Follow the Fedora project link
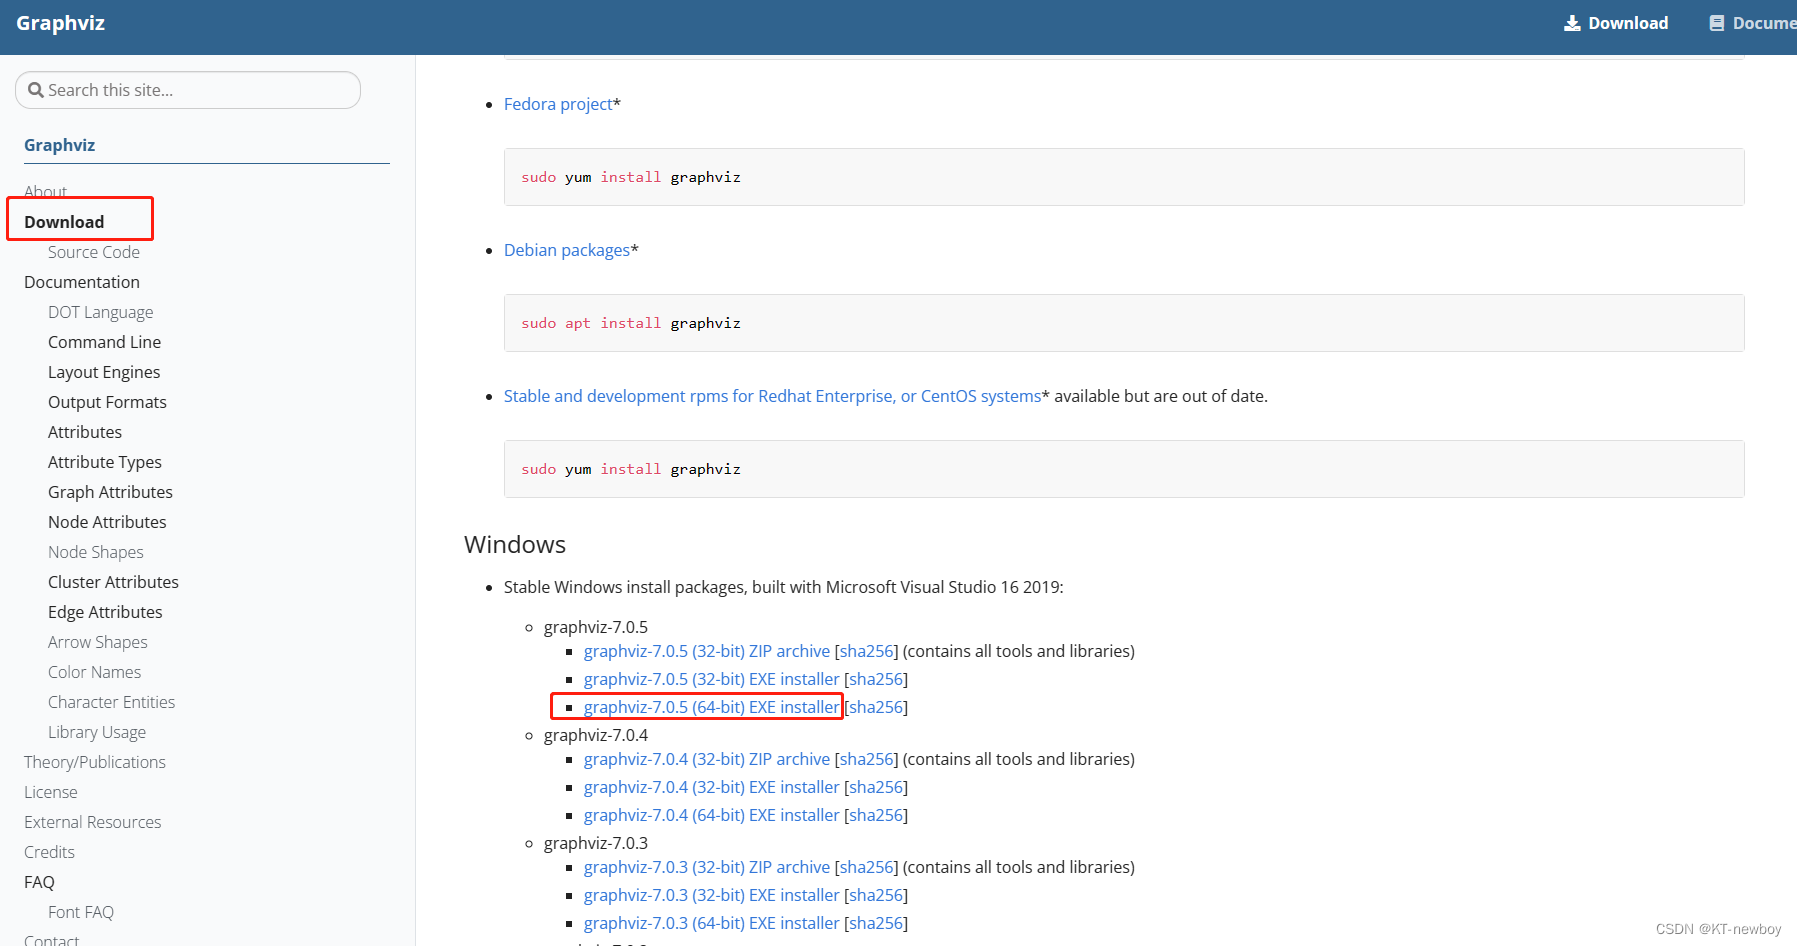This screenshot has width=1797, height=946. [x=558, y=104]
